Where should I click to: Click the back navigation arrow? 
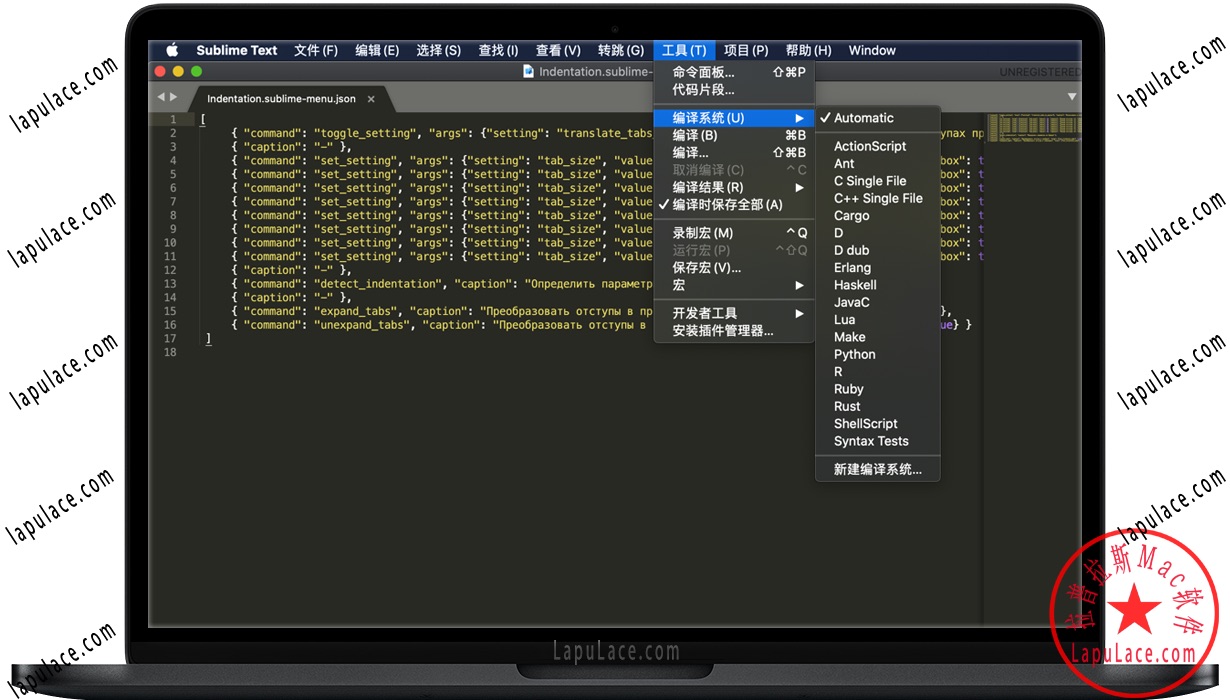point(162,97)
